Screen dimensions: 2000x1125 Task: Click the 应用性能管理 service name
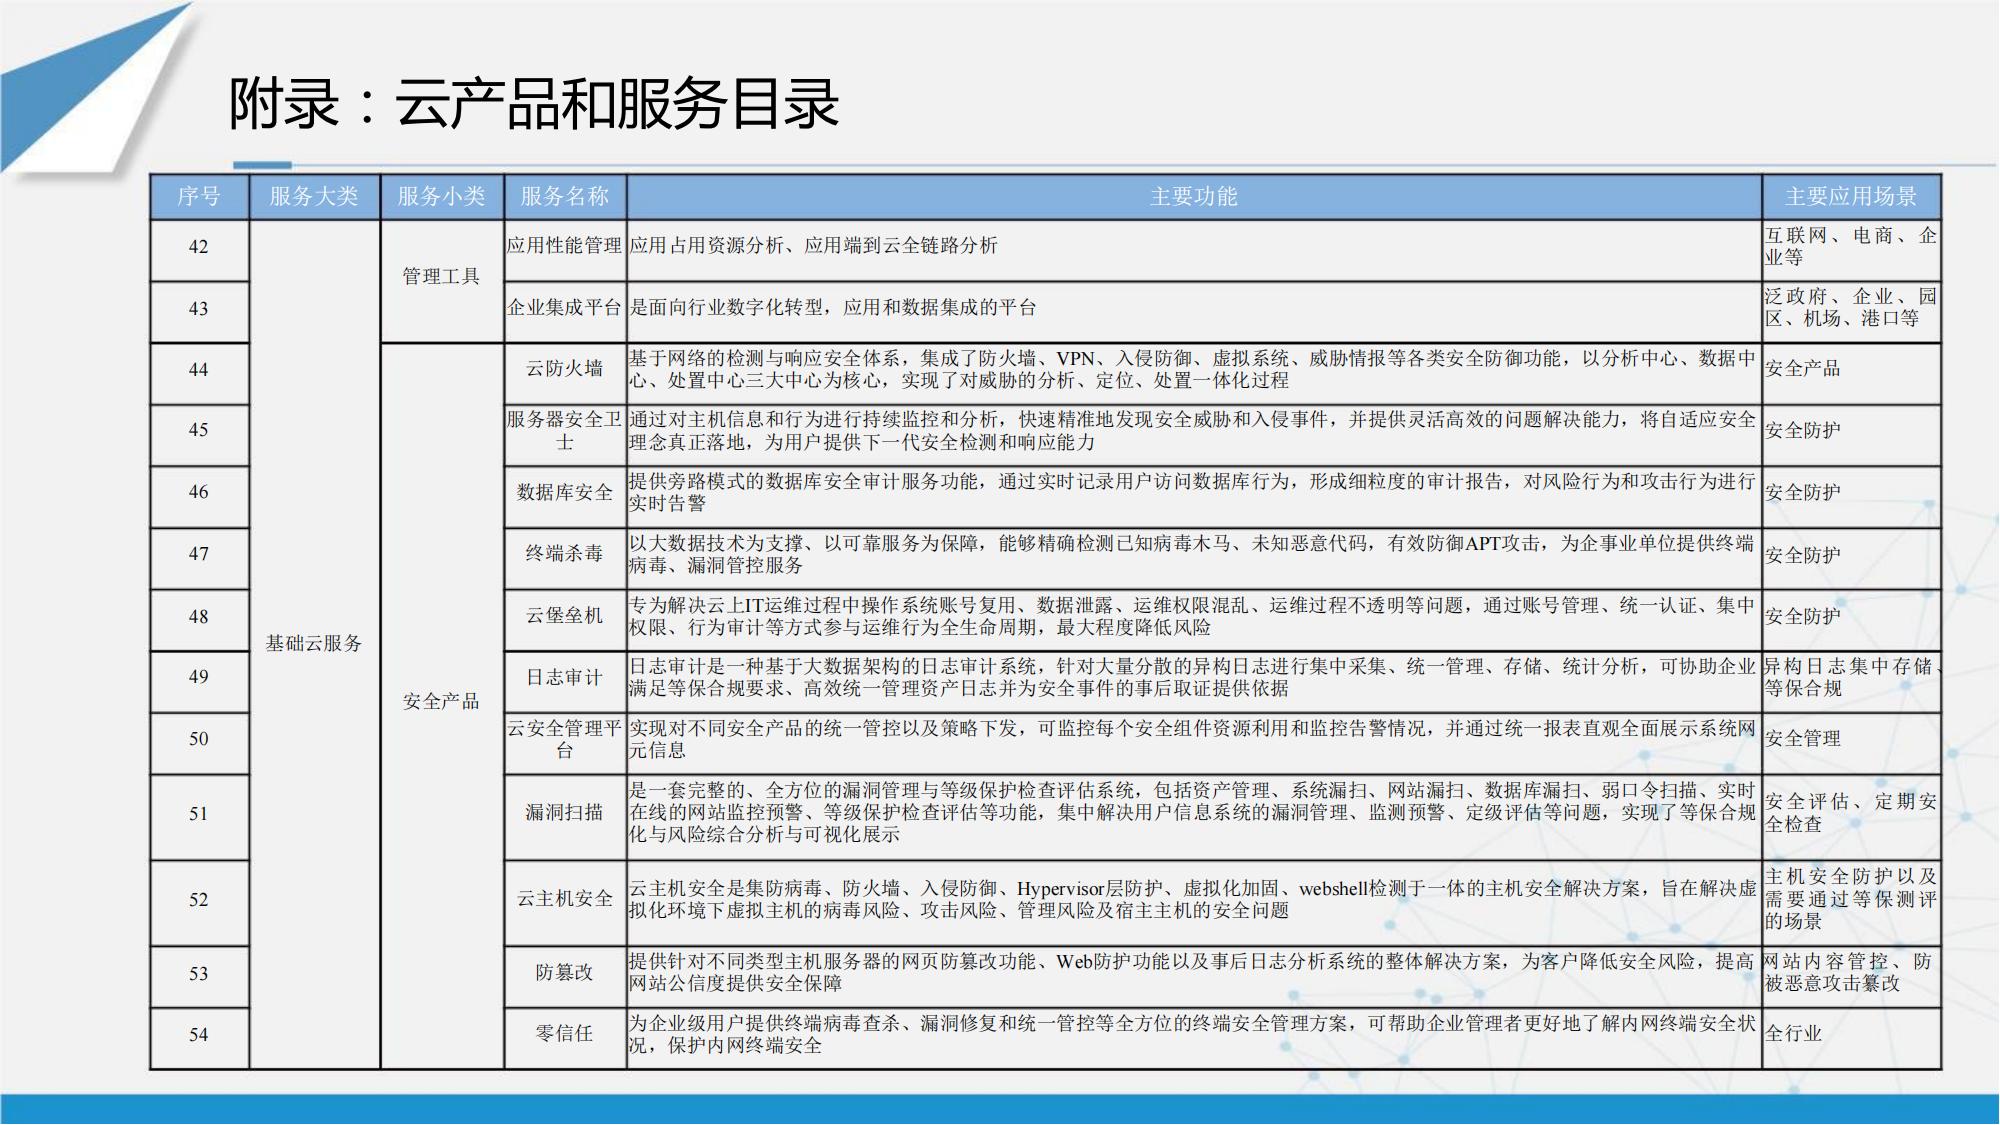click(x=565, y=246)
